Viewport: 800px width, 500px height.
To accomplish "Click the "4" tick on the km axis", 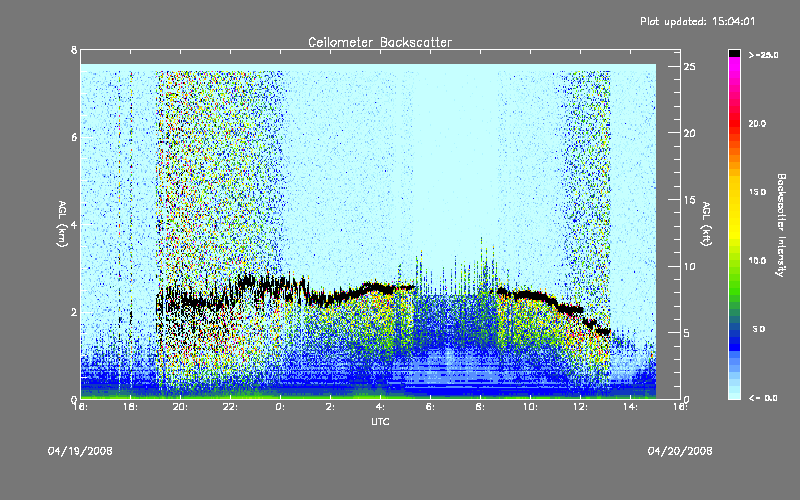I will pyautogui.click(x=74, y=224).
